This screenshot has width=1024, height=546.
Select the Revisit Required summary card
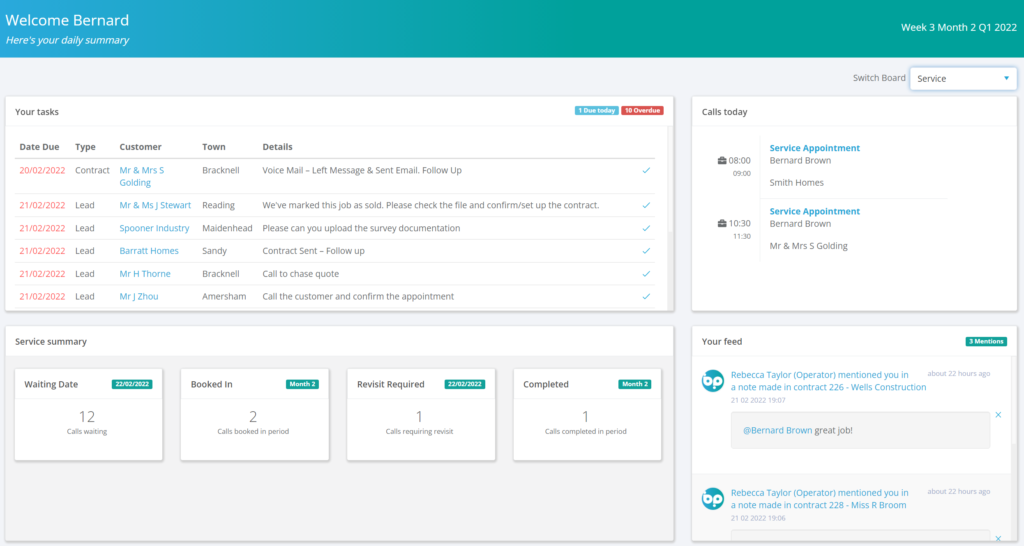point(420,414)
